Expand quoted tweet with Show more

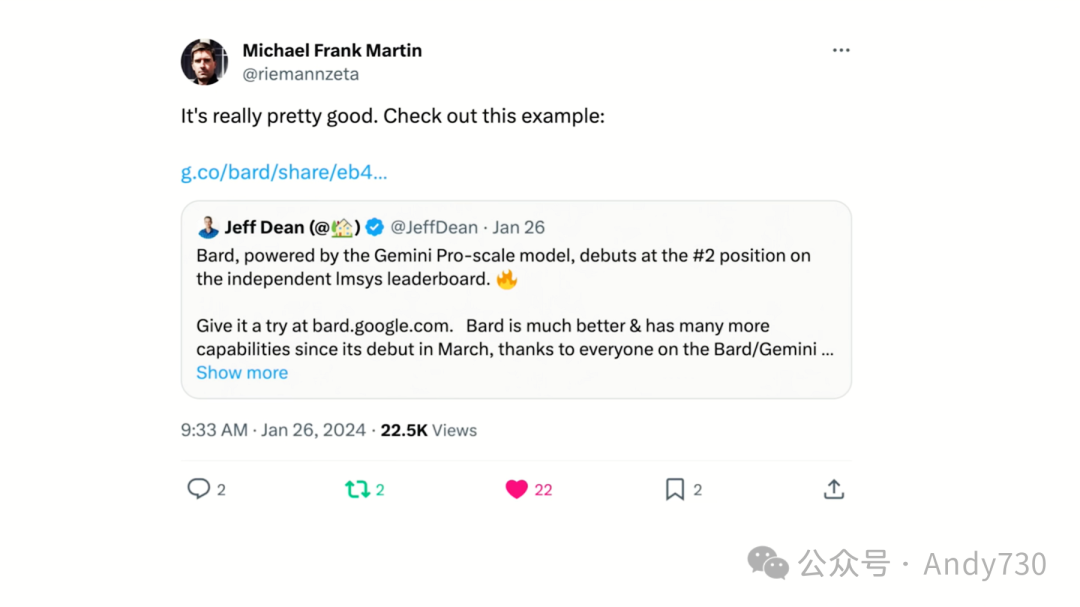tap(242, 373)
